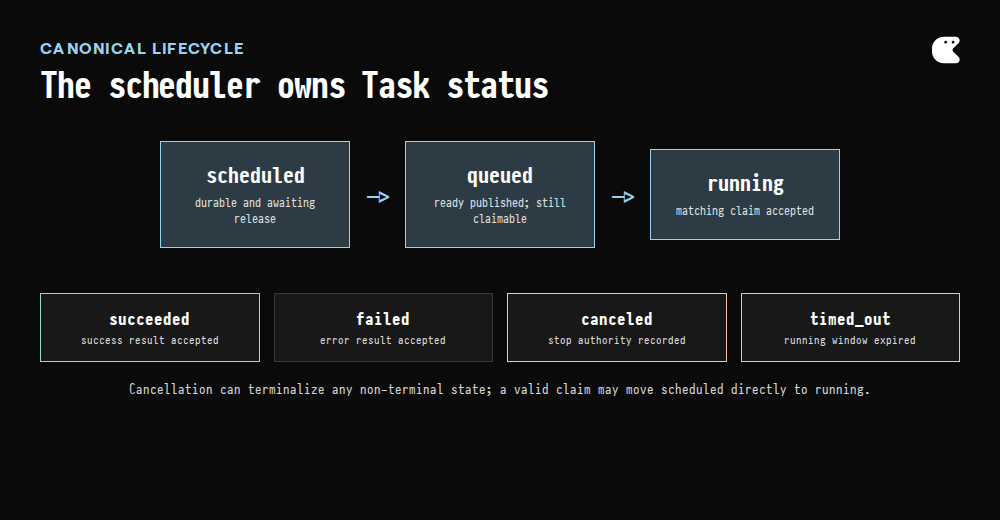
Task: Click 'error result accepted' description
Action: click(x=383, y=341)
